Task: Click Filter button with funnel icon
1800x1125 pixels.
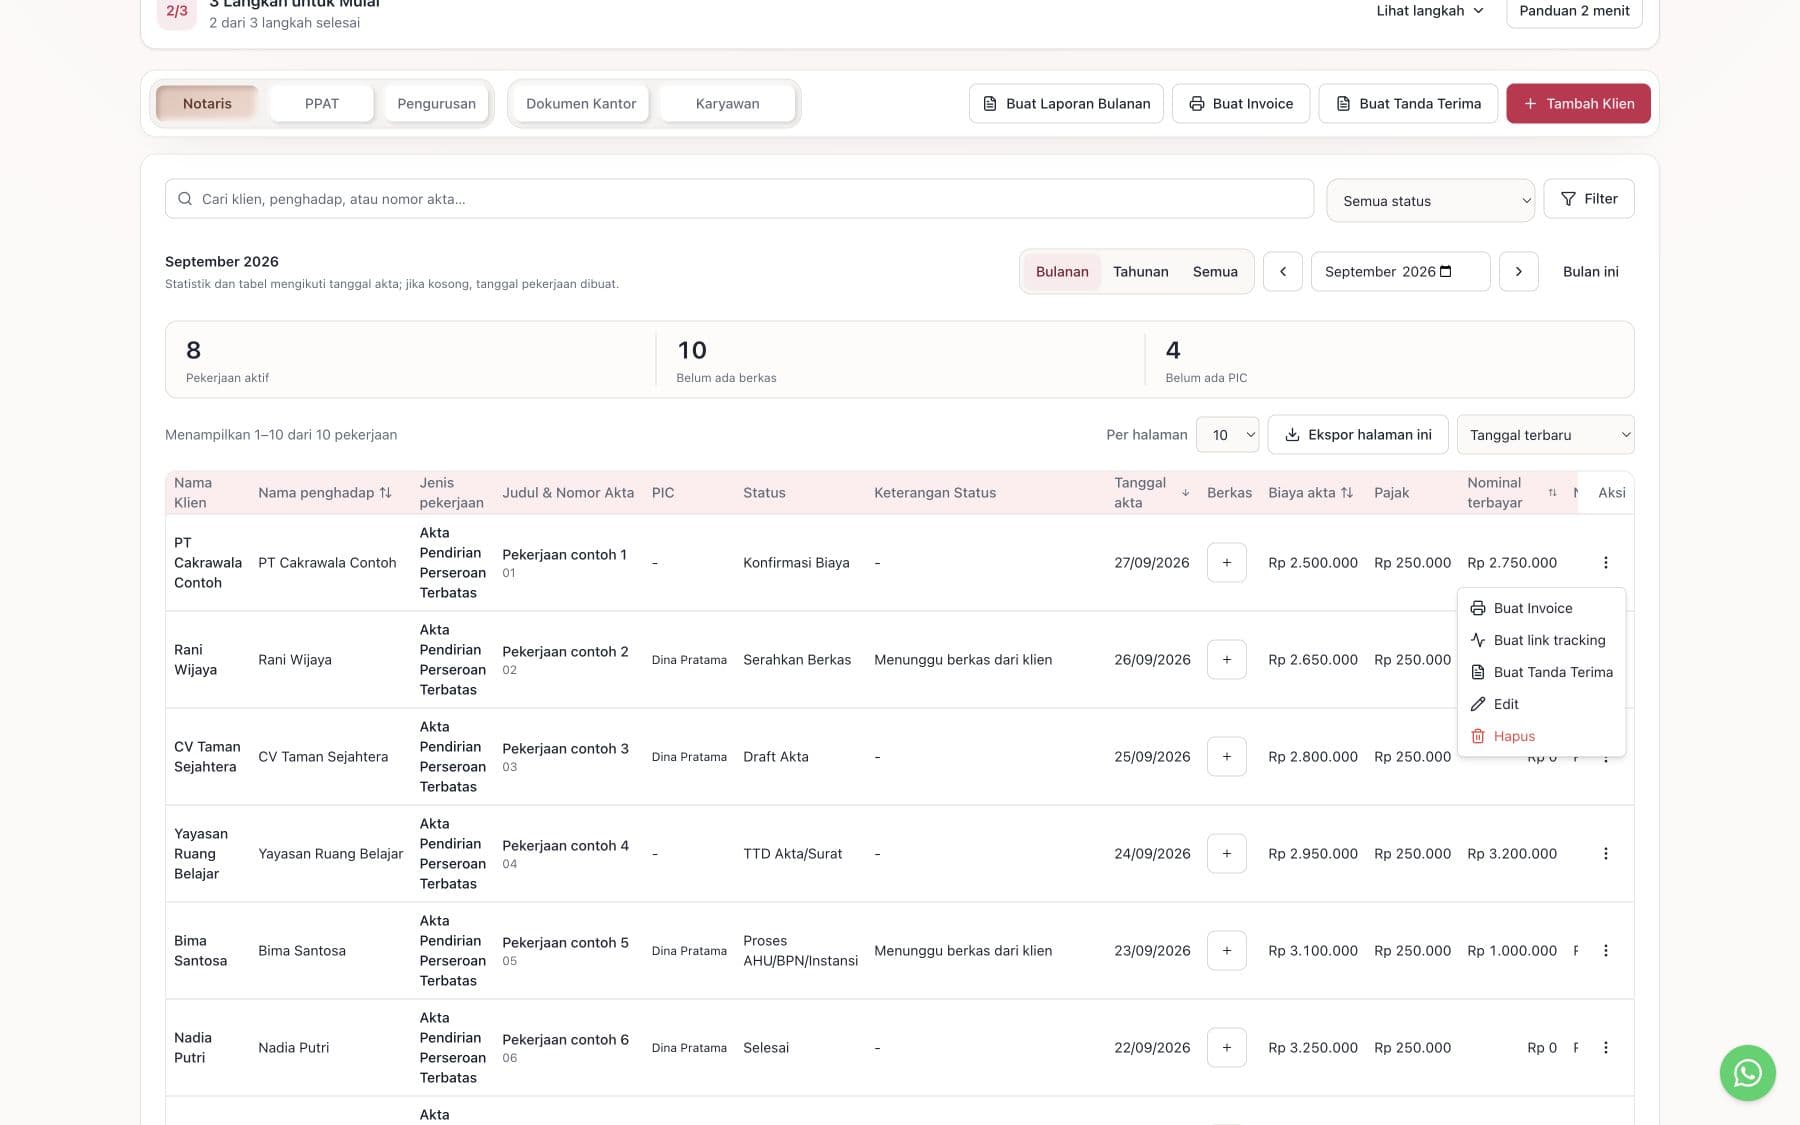Action: (x=1588, y=199)
